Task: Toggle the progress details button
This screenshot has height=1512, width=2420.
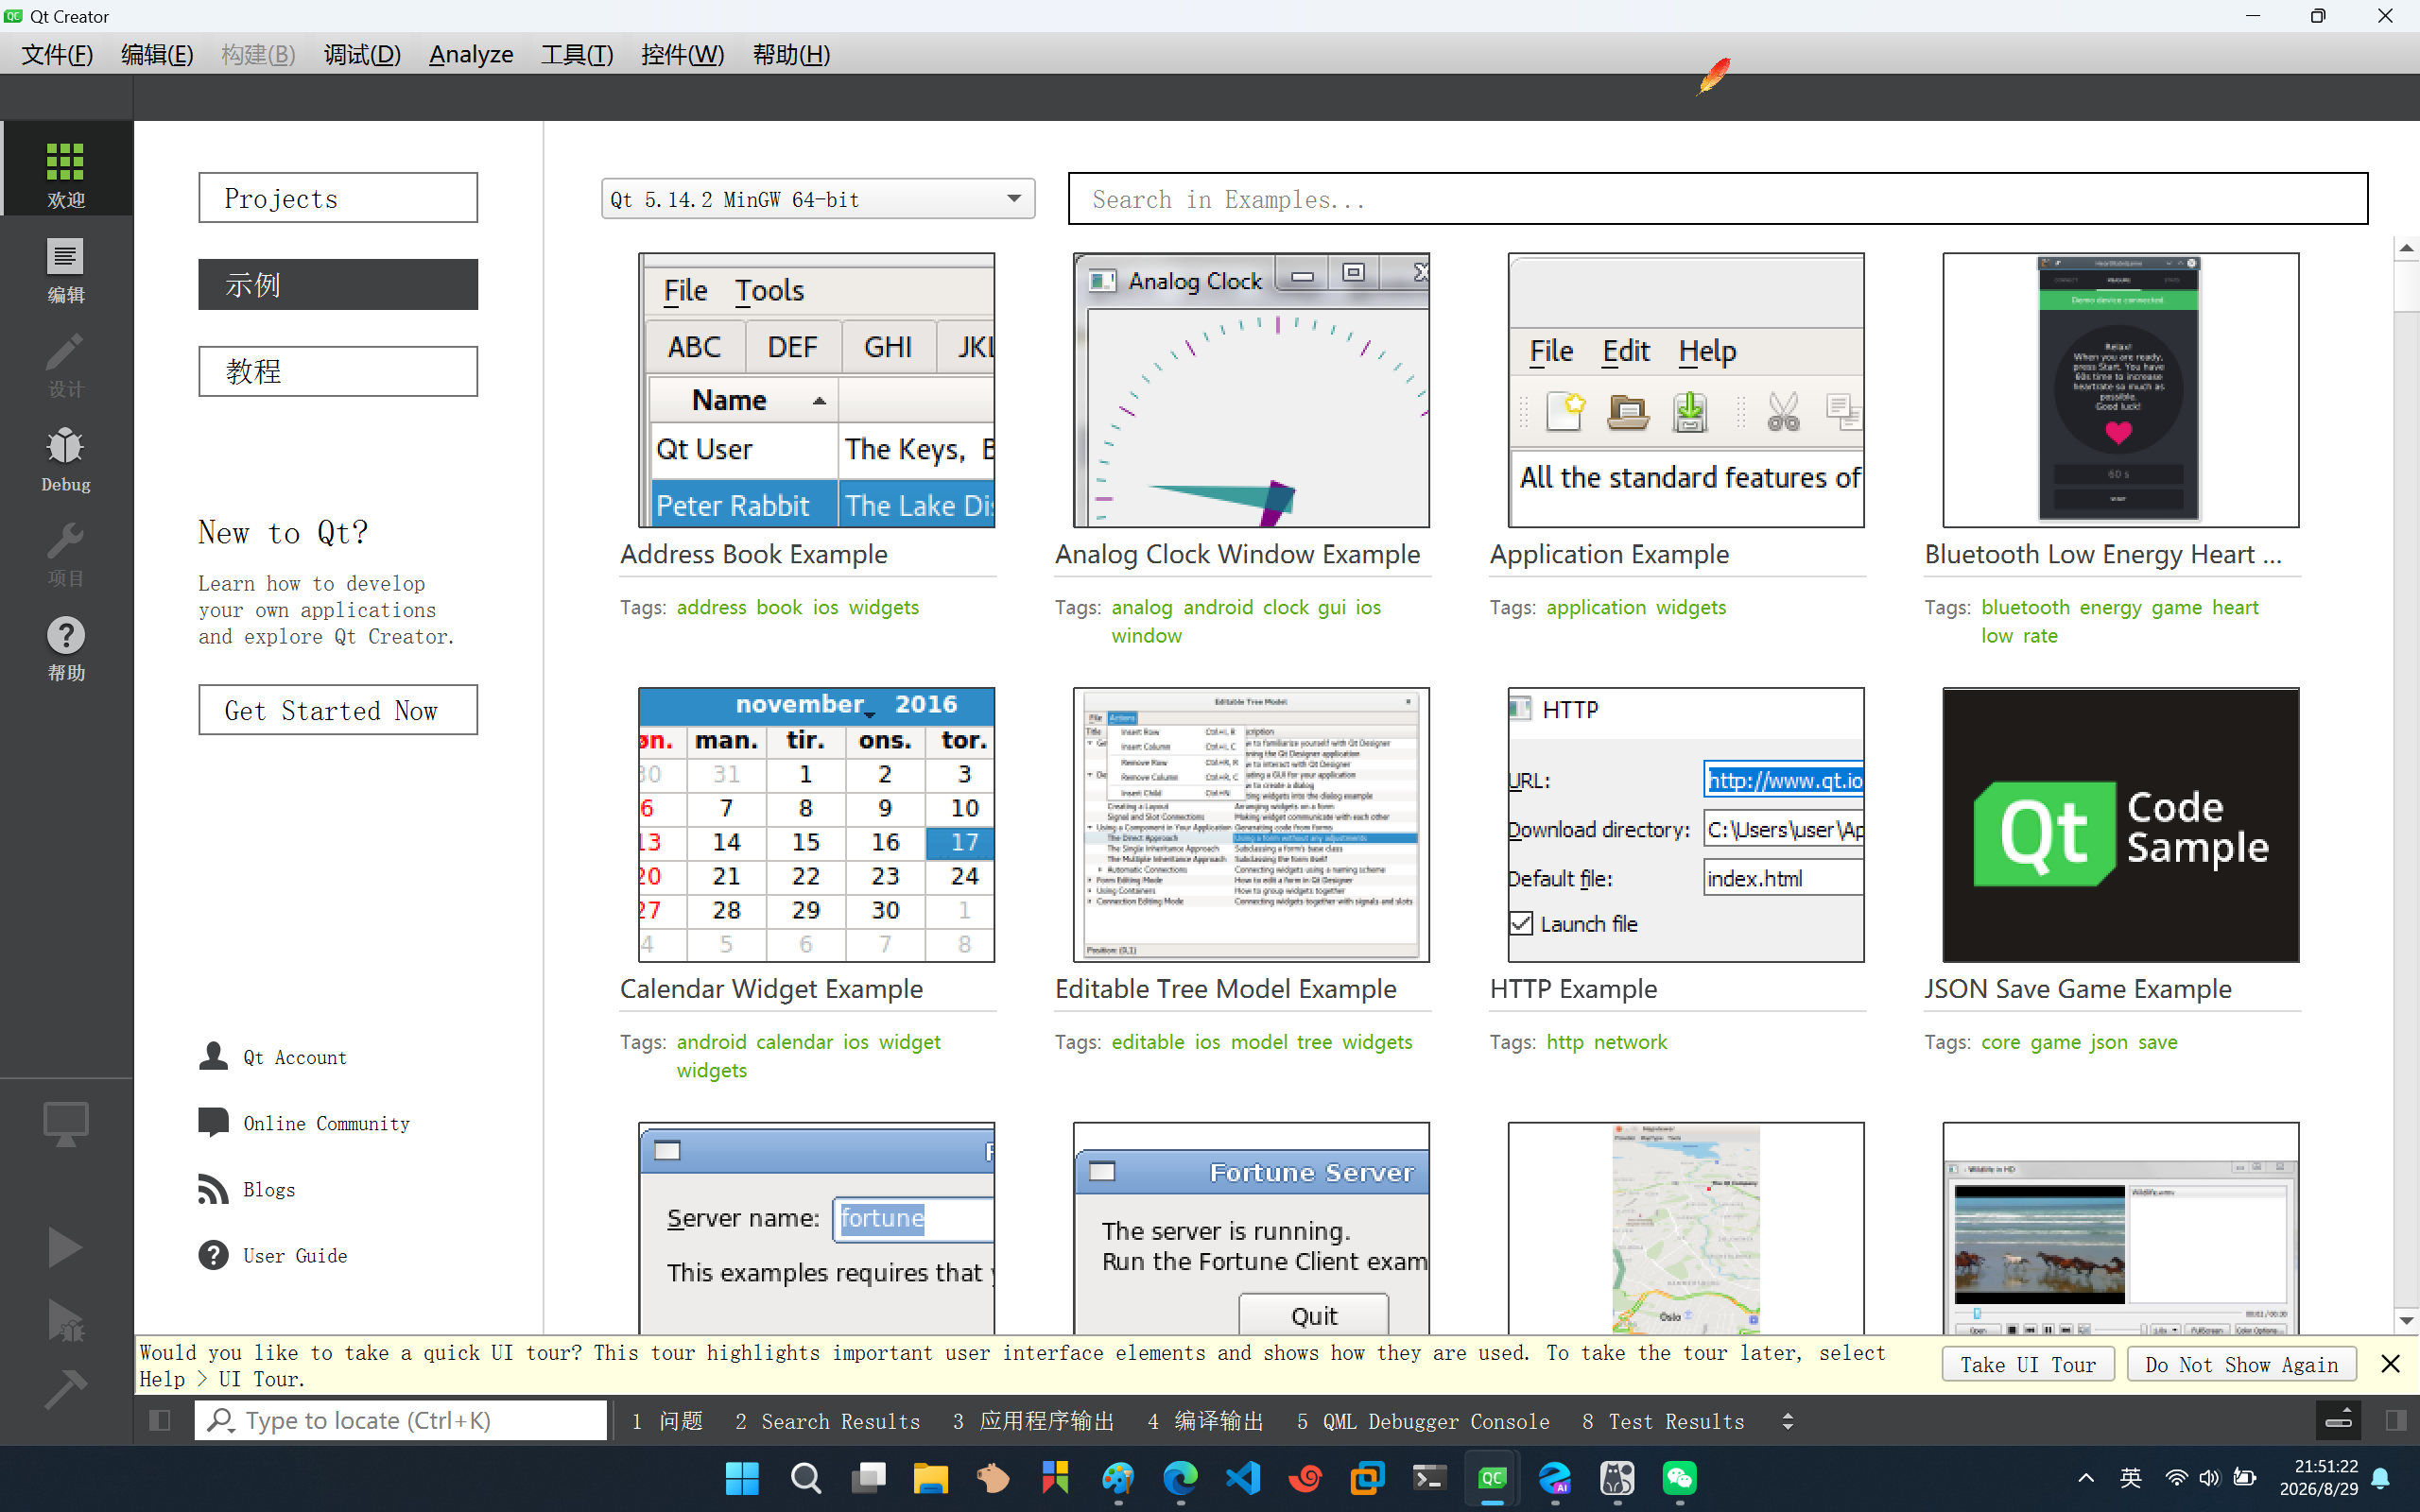Action: coord(2339,1420)
